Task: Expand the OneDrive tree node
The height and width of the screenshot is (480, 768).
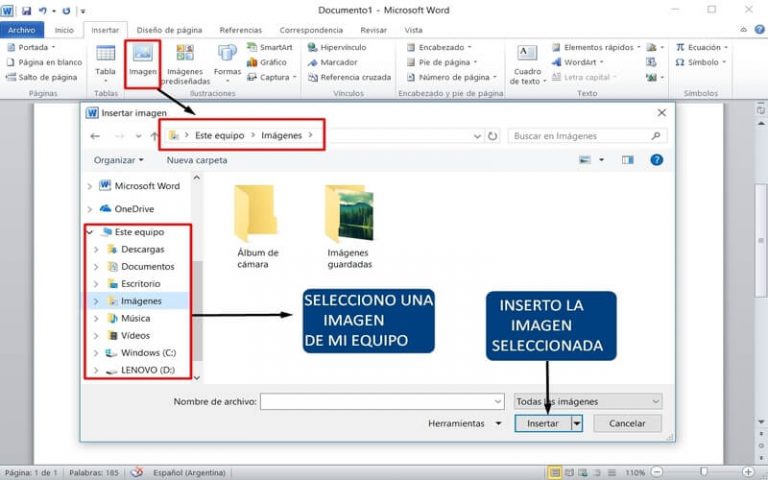Action: [x=90, y=209]
